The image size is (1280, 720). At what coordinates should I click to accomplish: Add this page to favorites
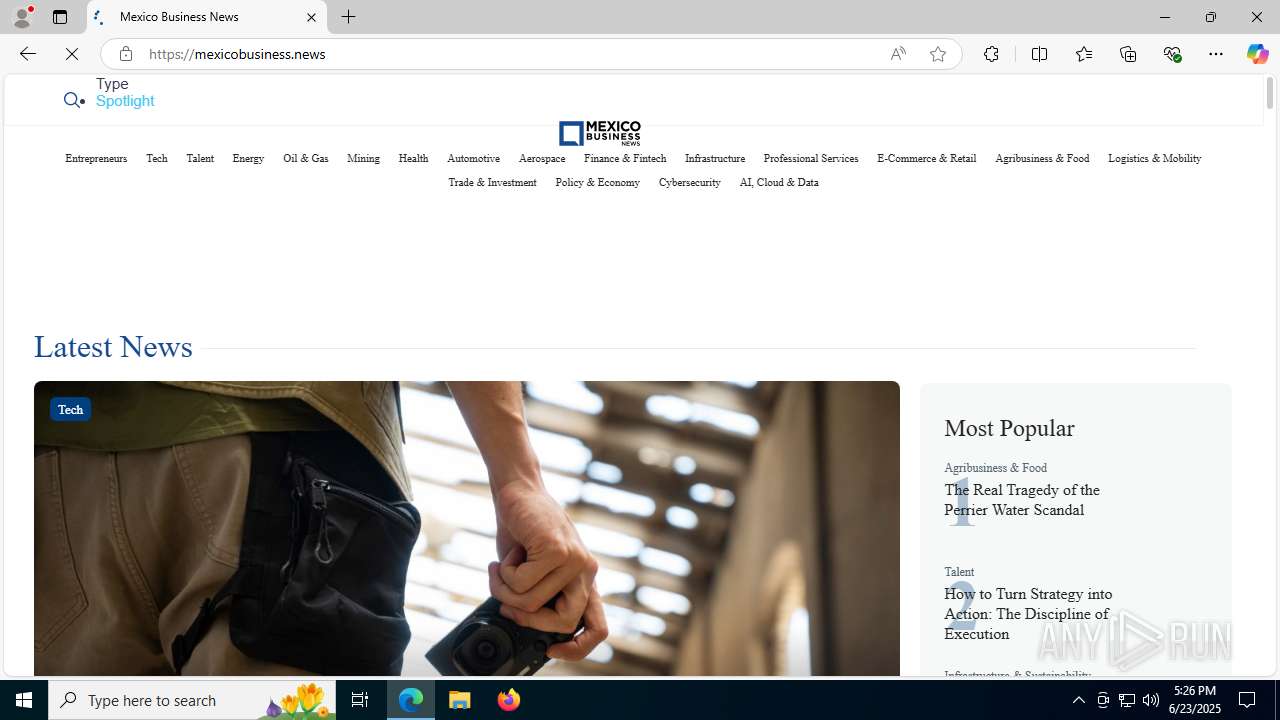937,54
